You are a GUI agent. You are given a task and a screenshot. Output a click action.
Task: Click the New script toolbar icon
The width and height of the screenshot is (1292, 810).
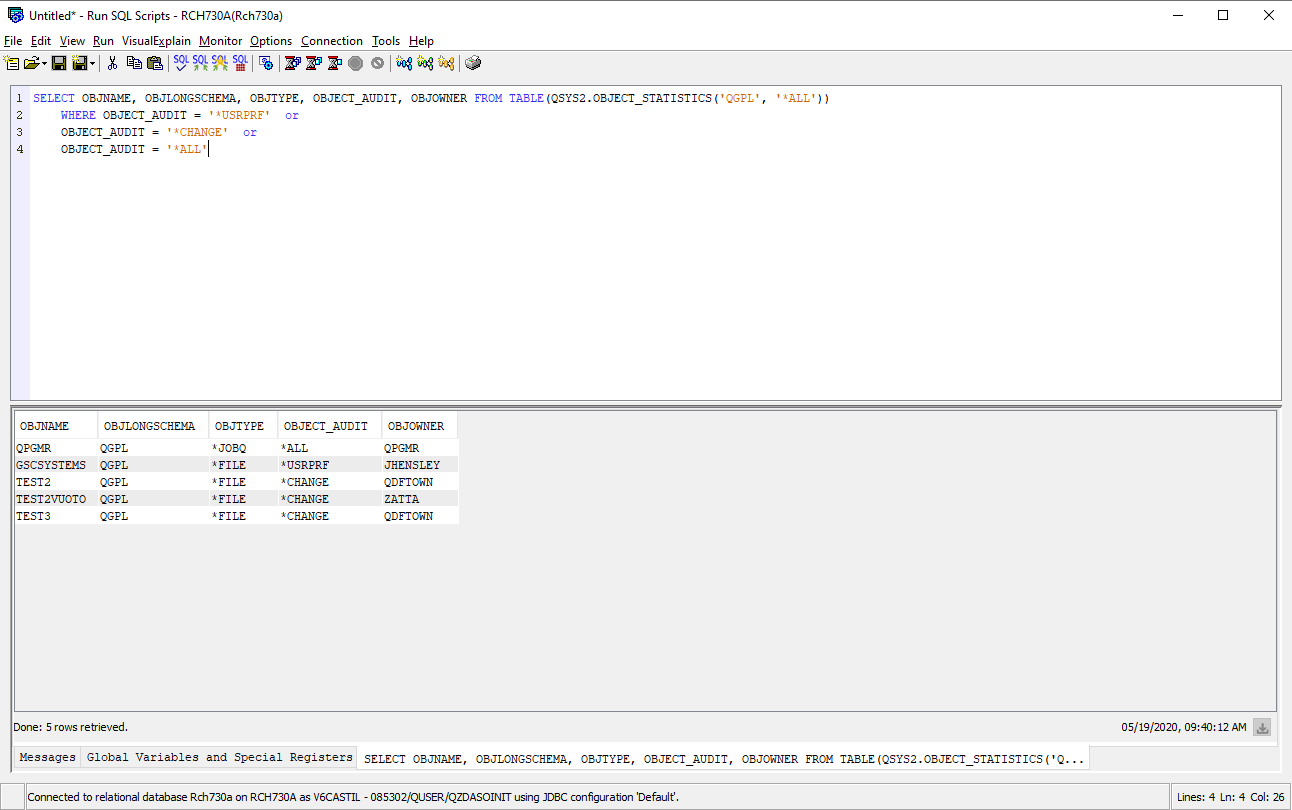pos(11,63)
